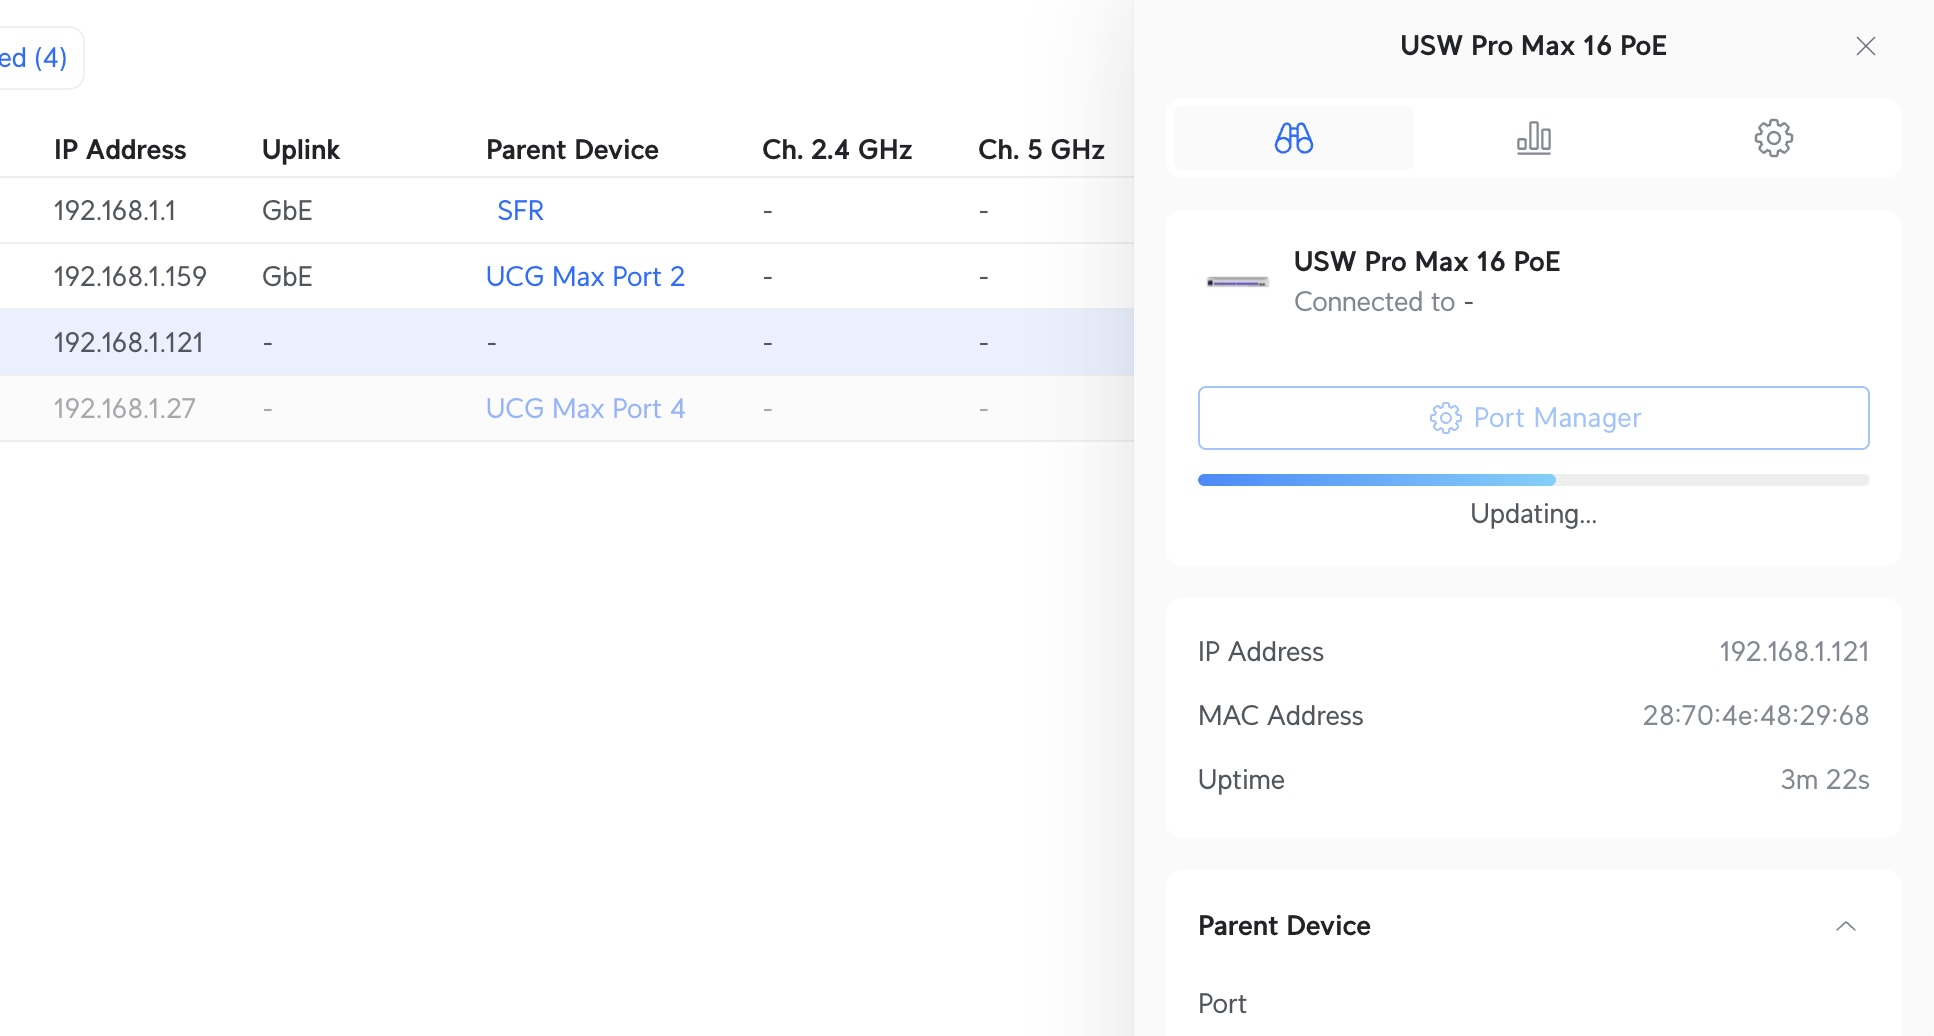Click the MAC Address value 28:70:4e:48:29:68
The image size is (1934, 1036).
coord(1755,716)
